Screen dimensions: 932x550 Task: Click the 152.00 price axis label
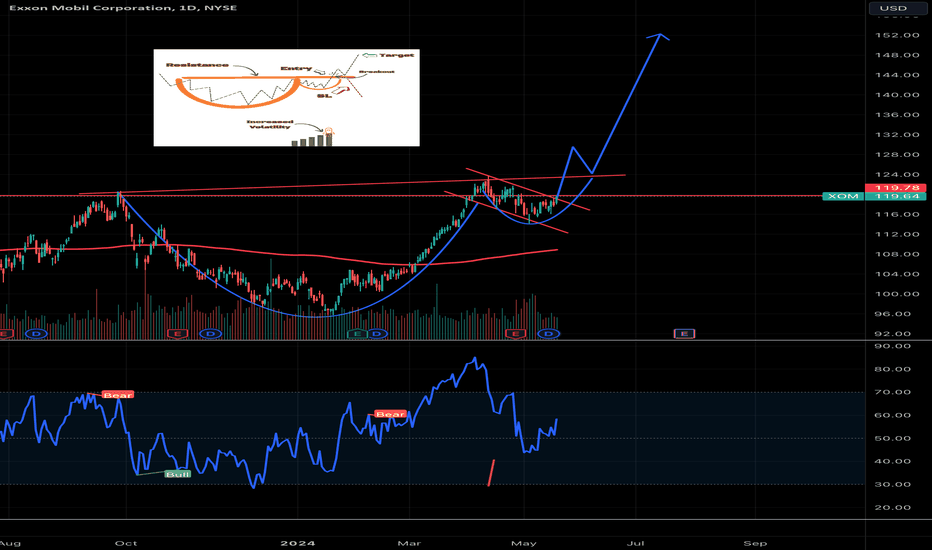[897, 35]
